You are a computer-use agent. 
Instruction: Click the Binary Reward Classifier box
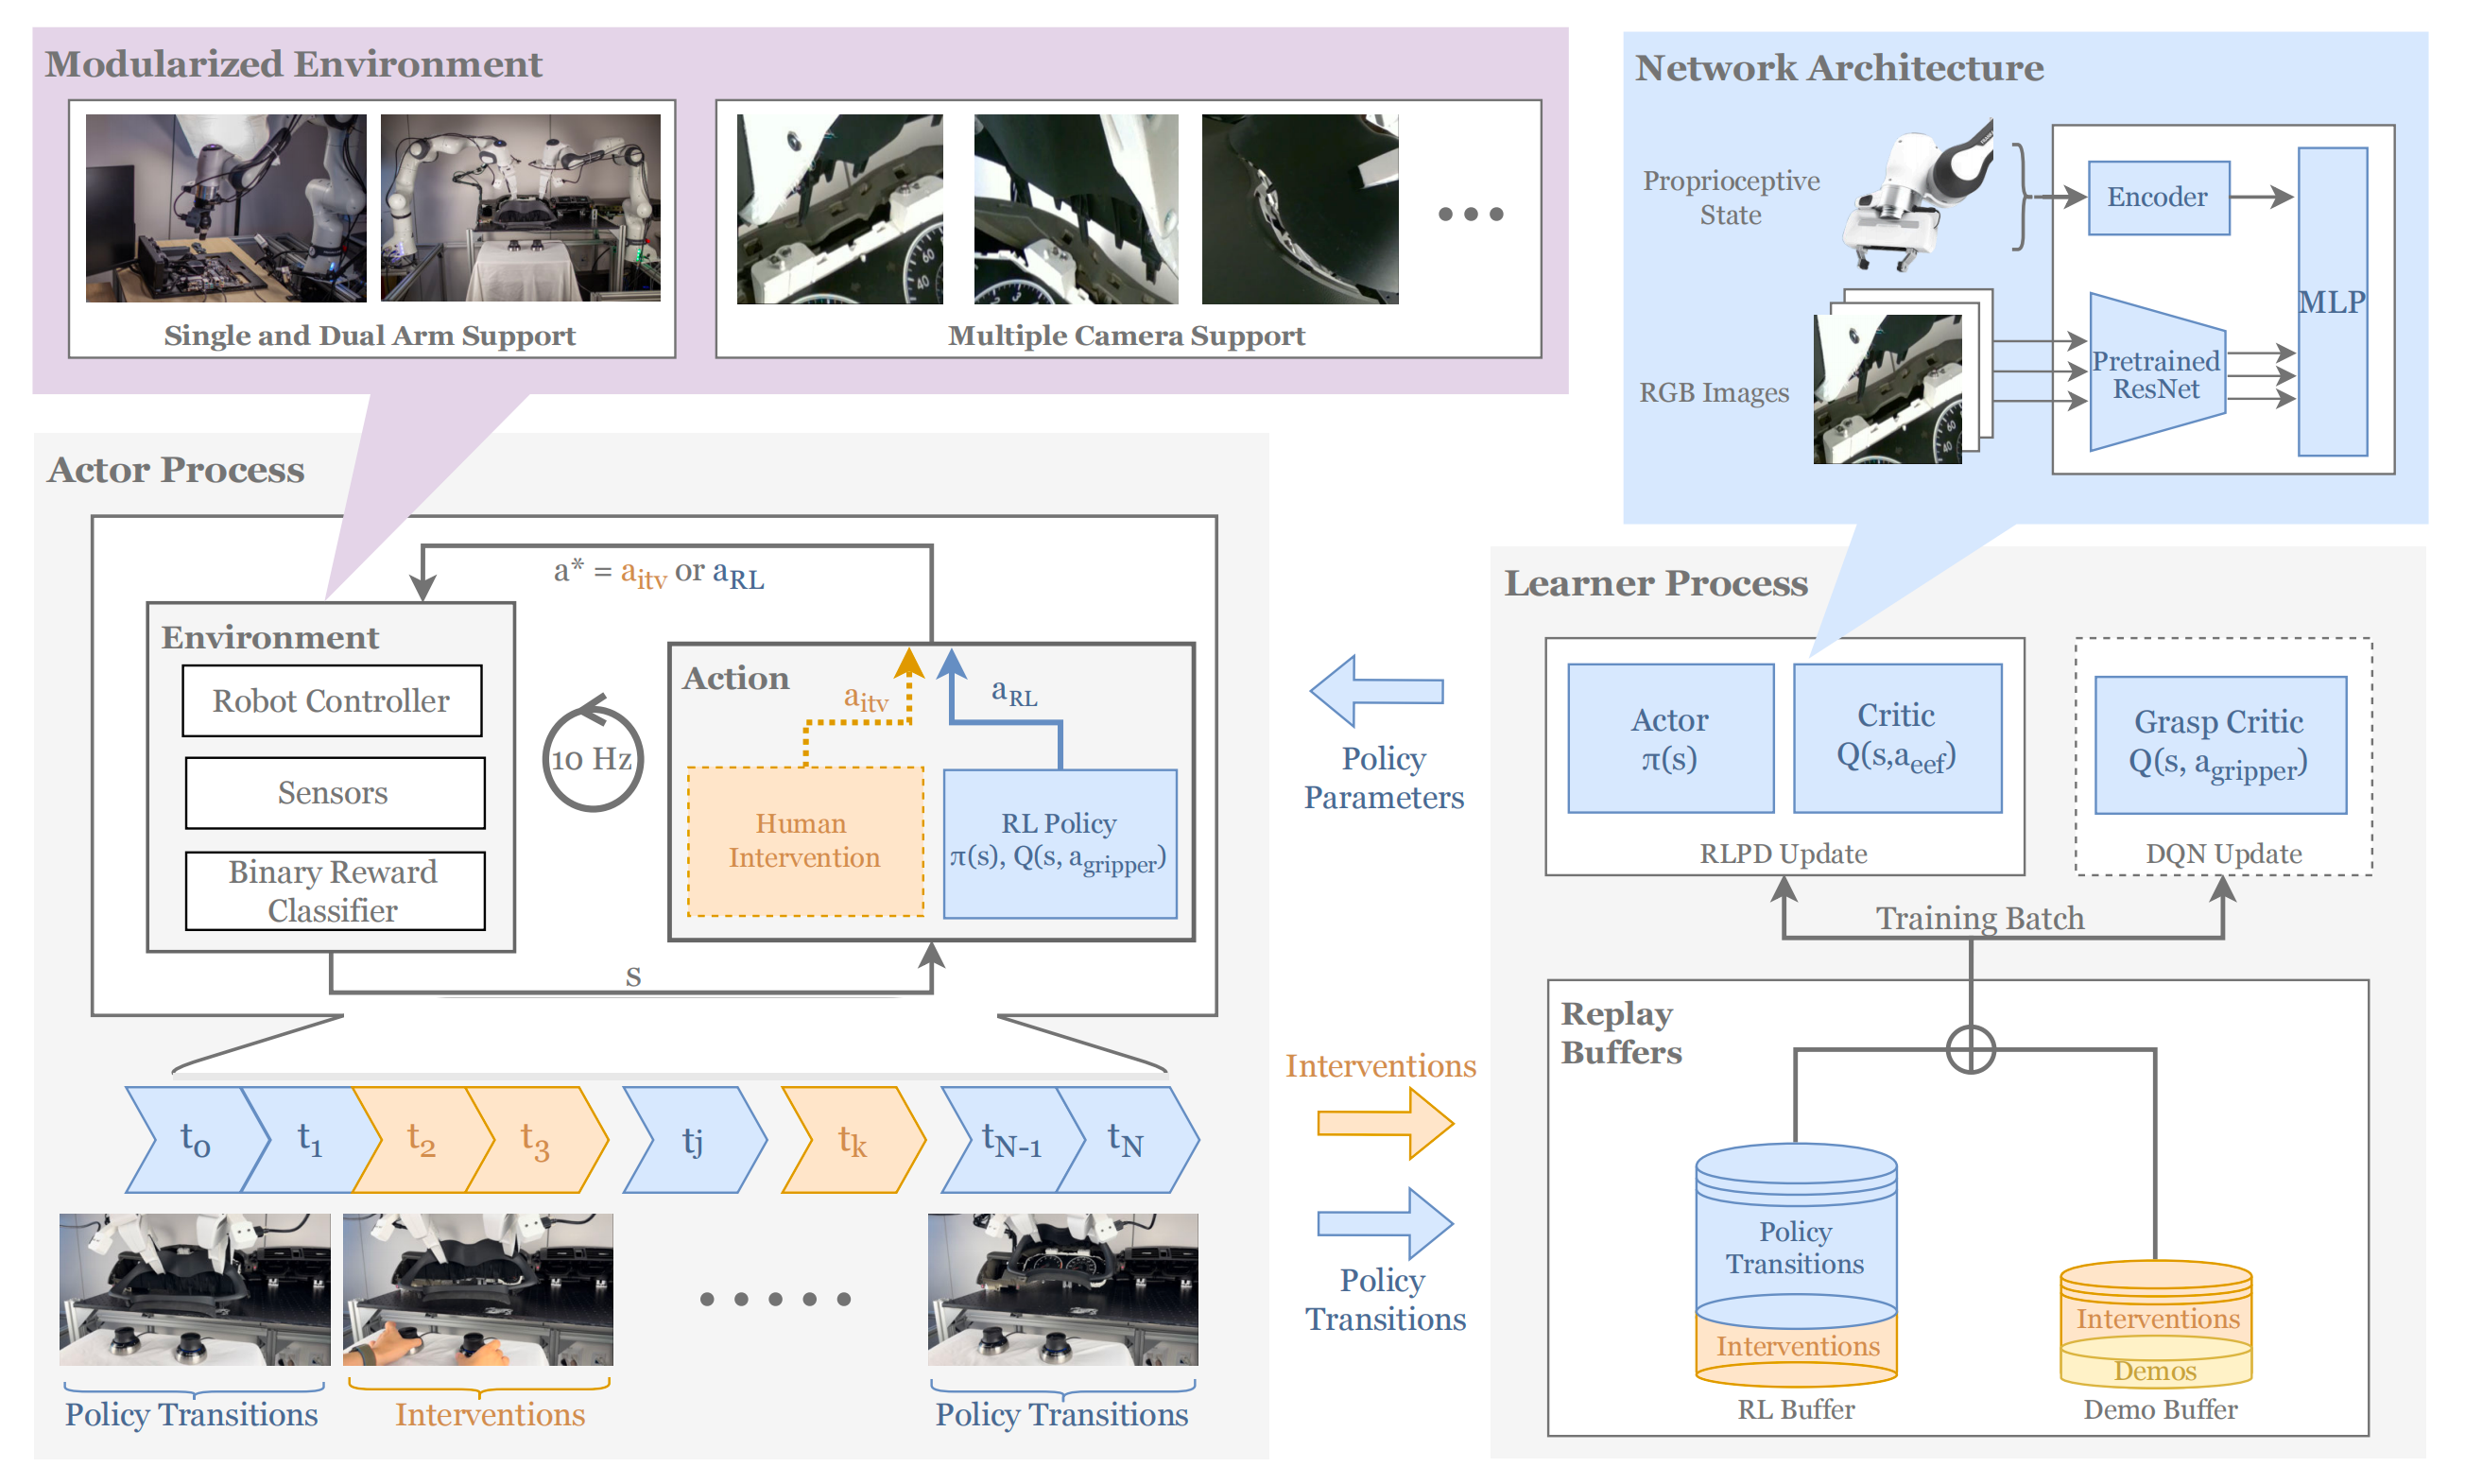pos(334,891)
